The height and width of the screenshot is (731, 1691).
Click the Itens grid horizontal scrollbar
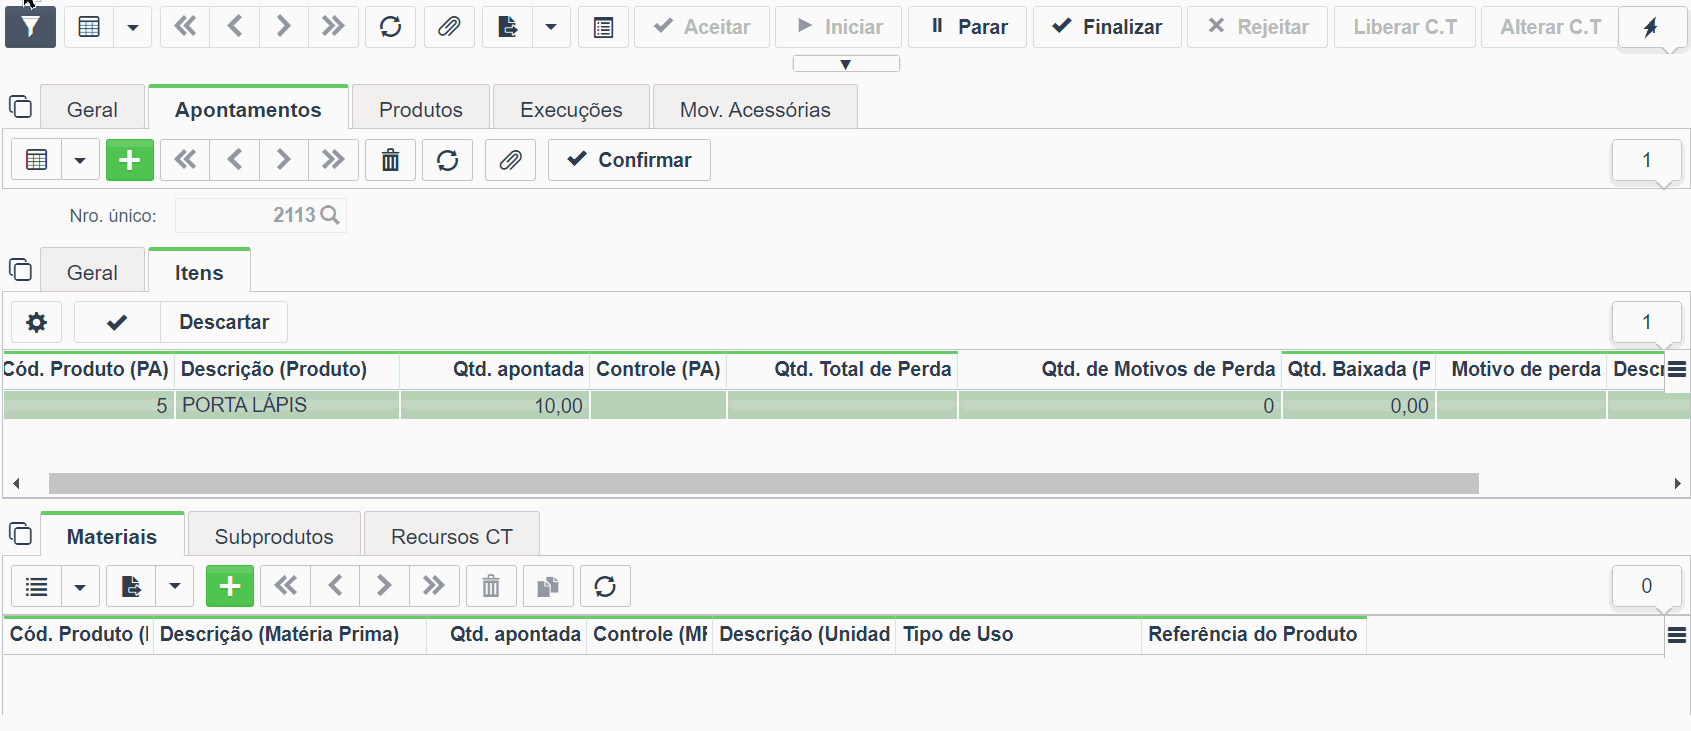click(x=764, y=484)
